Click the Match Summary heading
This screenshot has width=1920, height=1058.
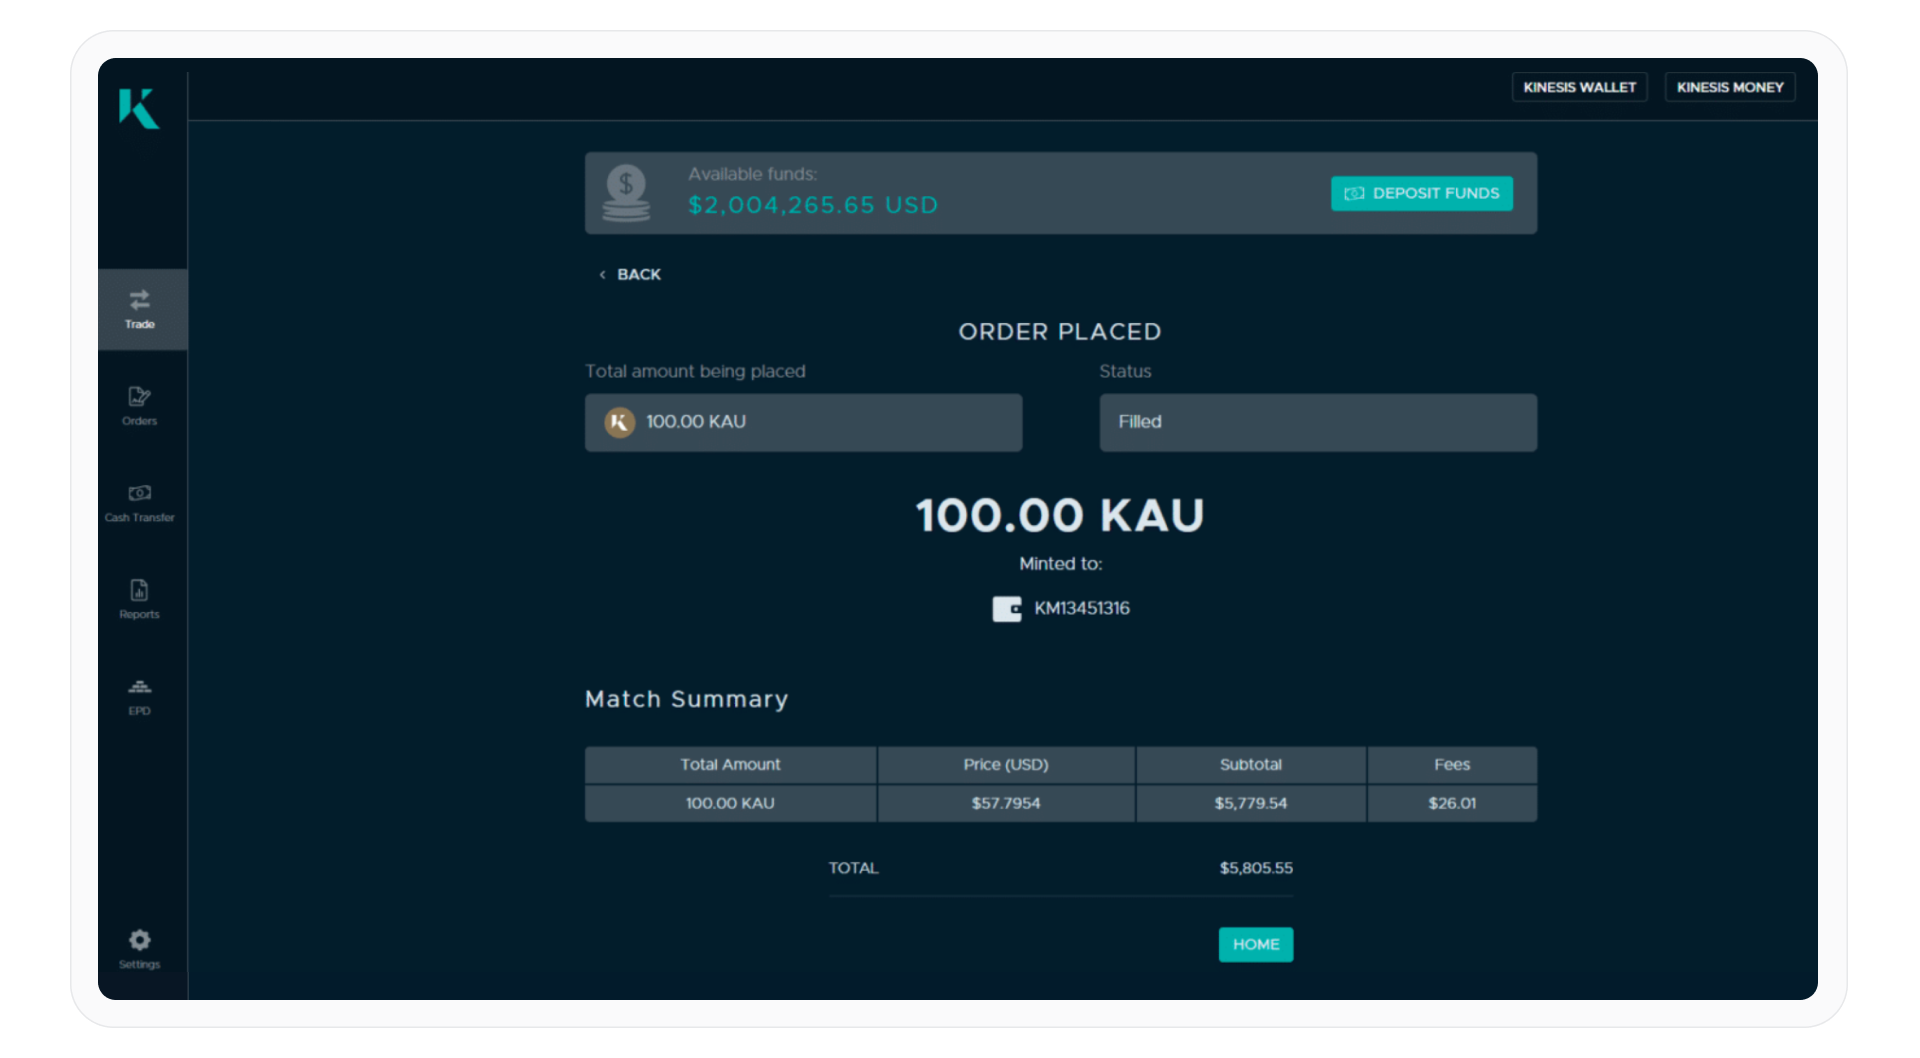687,699
